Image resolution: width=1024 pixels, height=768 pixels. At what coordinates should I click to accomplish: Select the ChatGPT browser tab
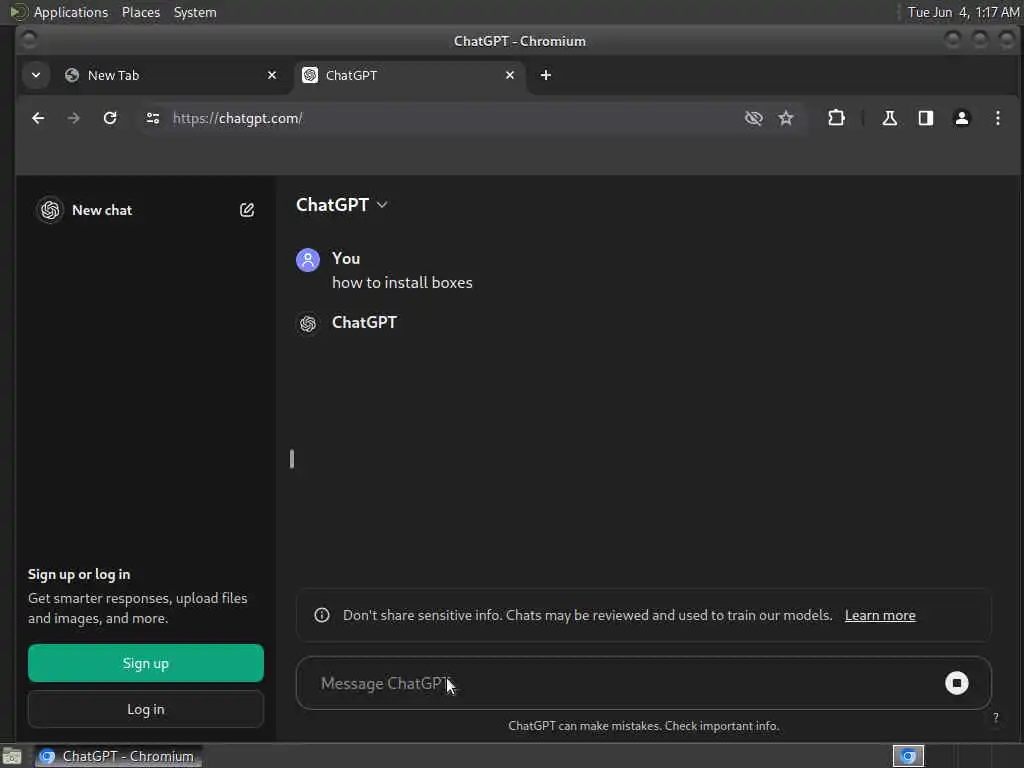coord(408,75)
